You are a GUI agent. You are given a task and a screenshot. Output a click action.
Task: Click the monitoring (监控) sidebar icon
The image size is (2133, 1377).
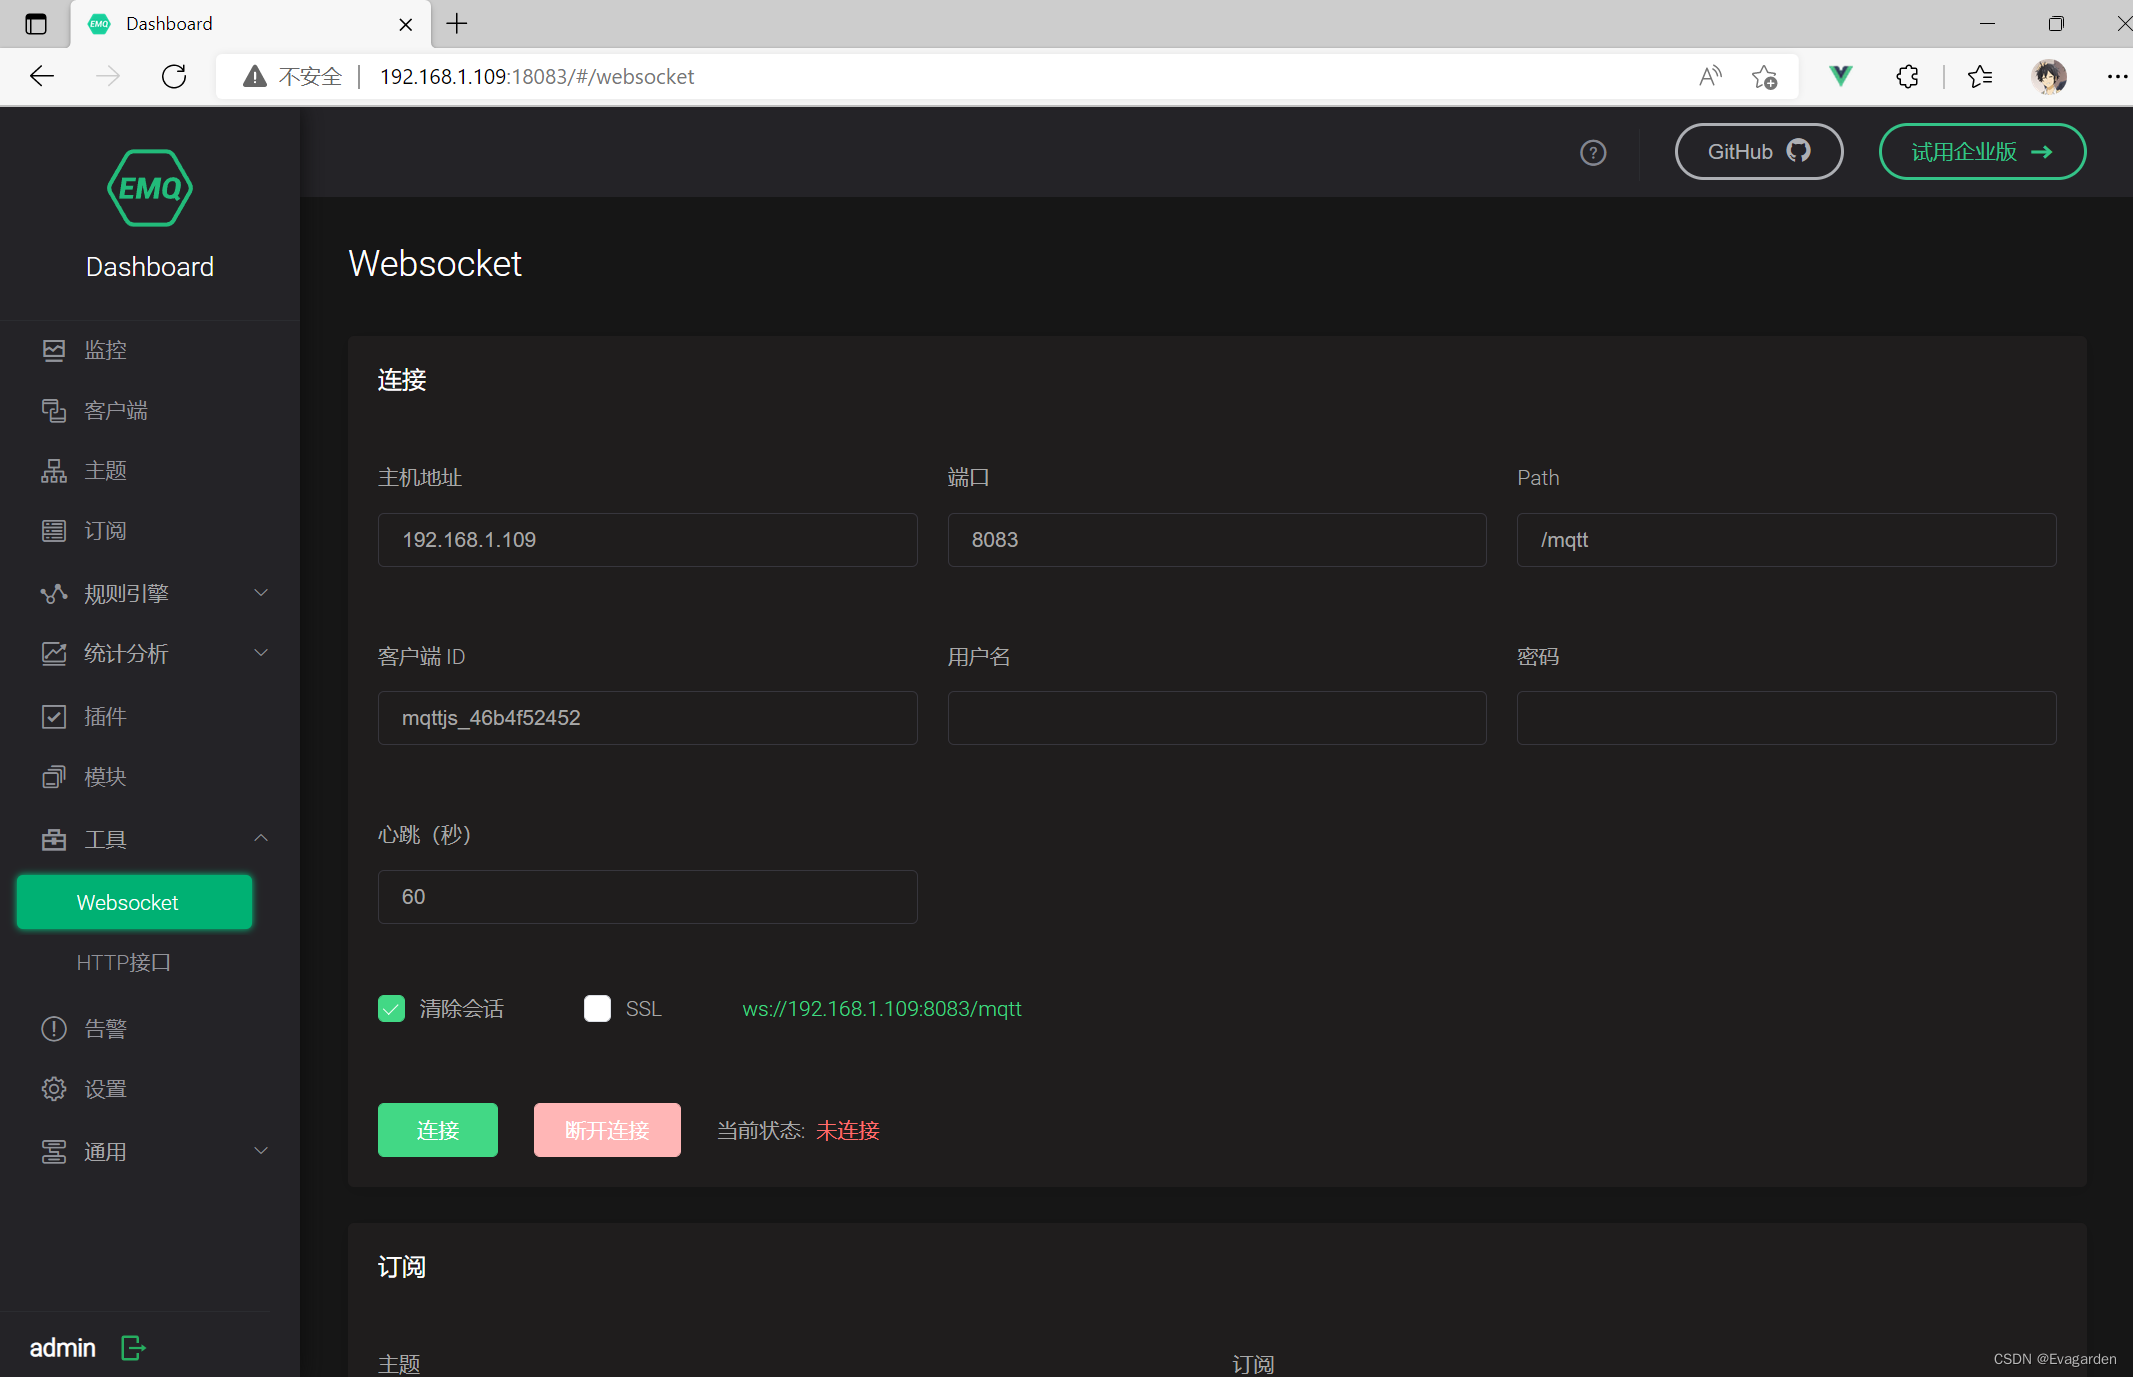pyautogui.click(x=54, y=350)
